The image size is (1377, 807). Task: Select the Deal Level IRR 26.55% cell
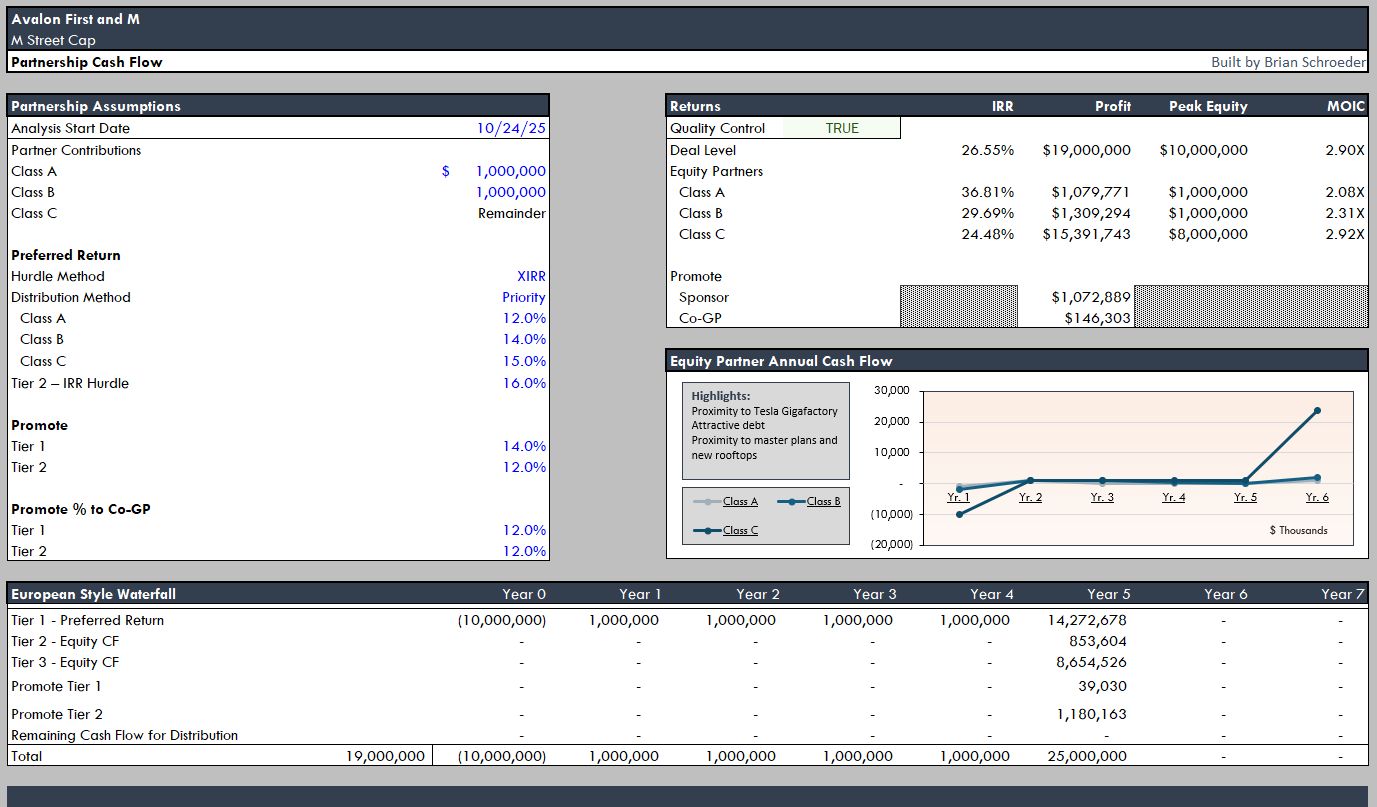(x=988, y=150)
